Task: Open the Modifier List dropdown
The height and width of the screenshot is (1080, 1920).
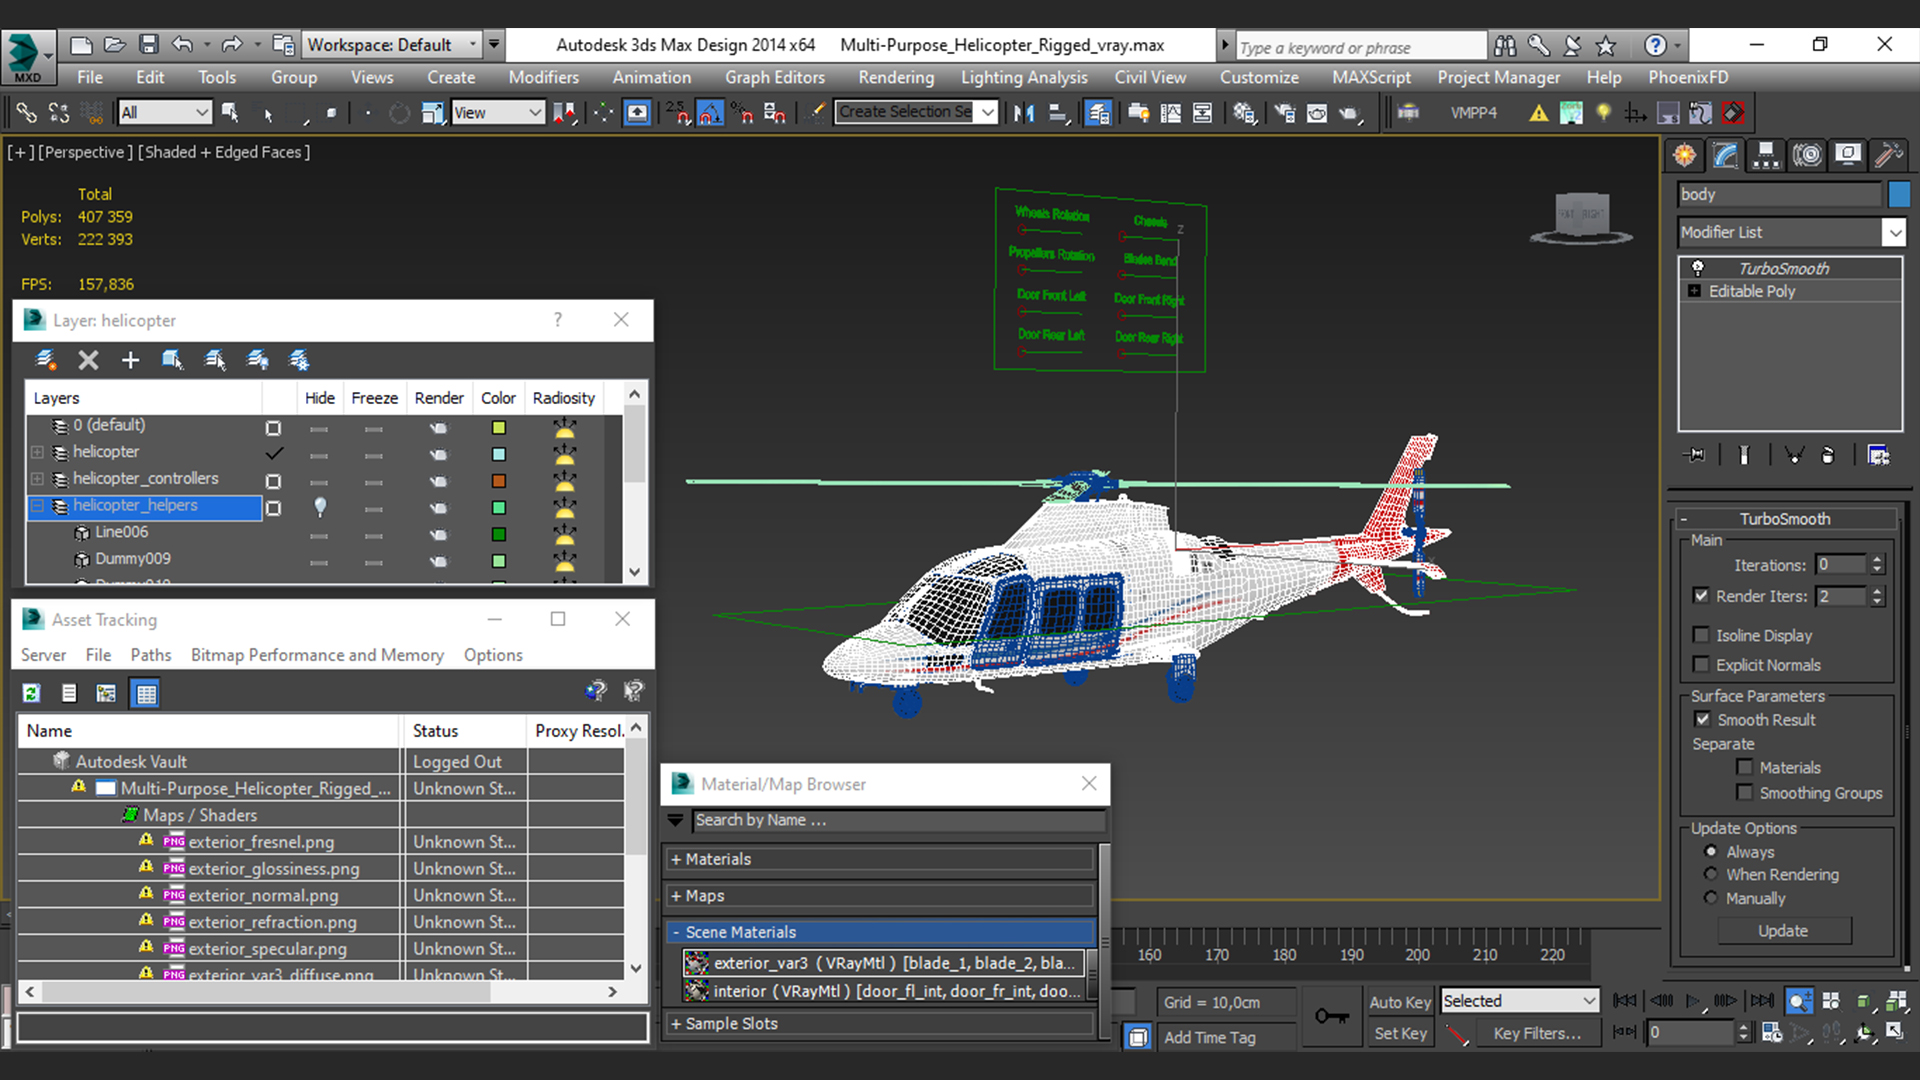Action: pos(1894,232)
